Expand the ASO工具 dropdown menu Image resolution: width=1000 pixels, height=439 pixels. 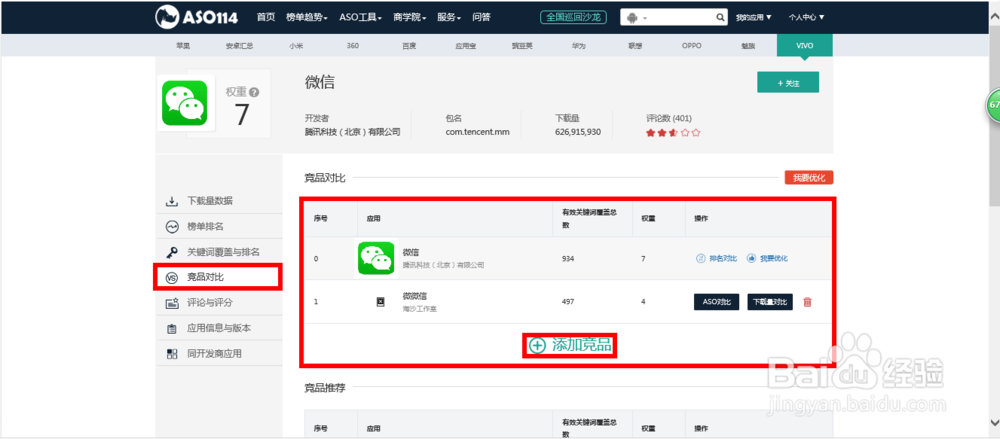360,17
